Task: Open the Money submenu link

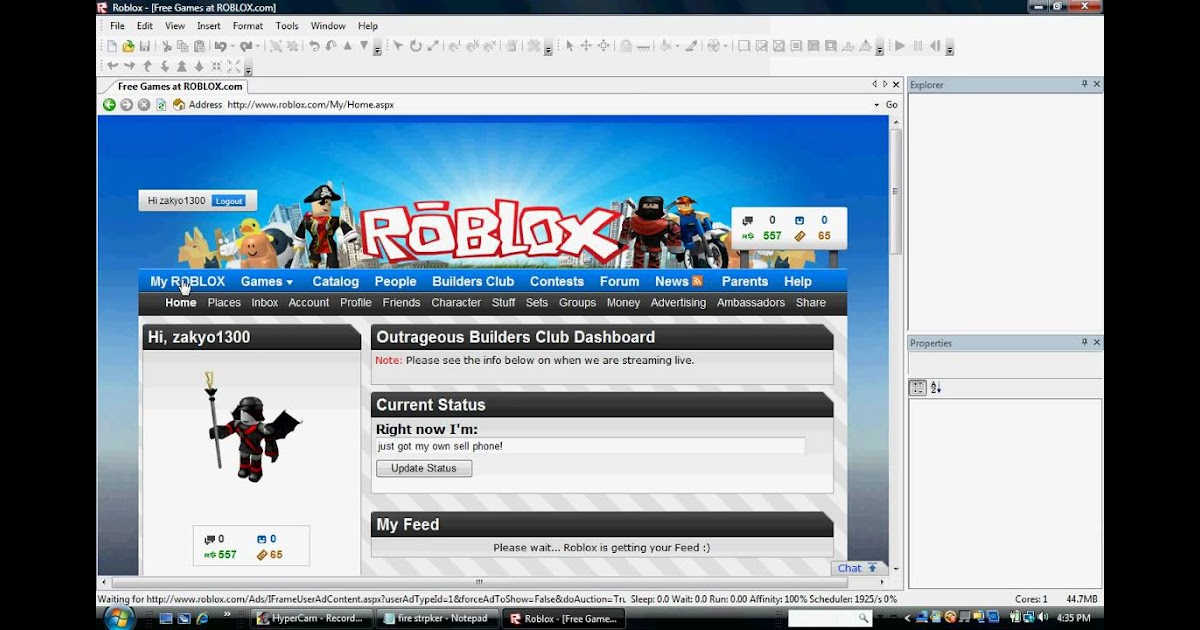Action: [623, 302]
